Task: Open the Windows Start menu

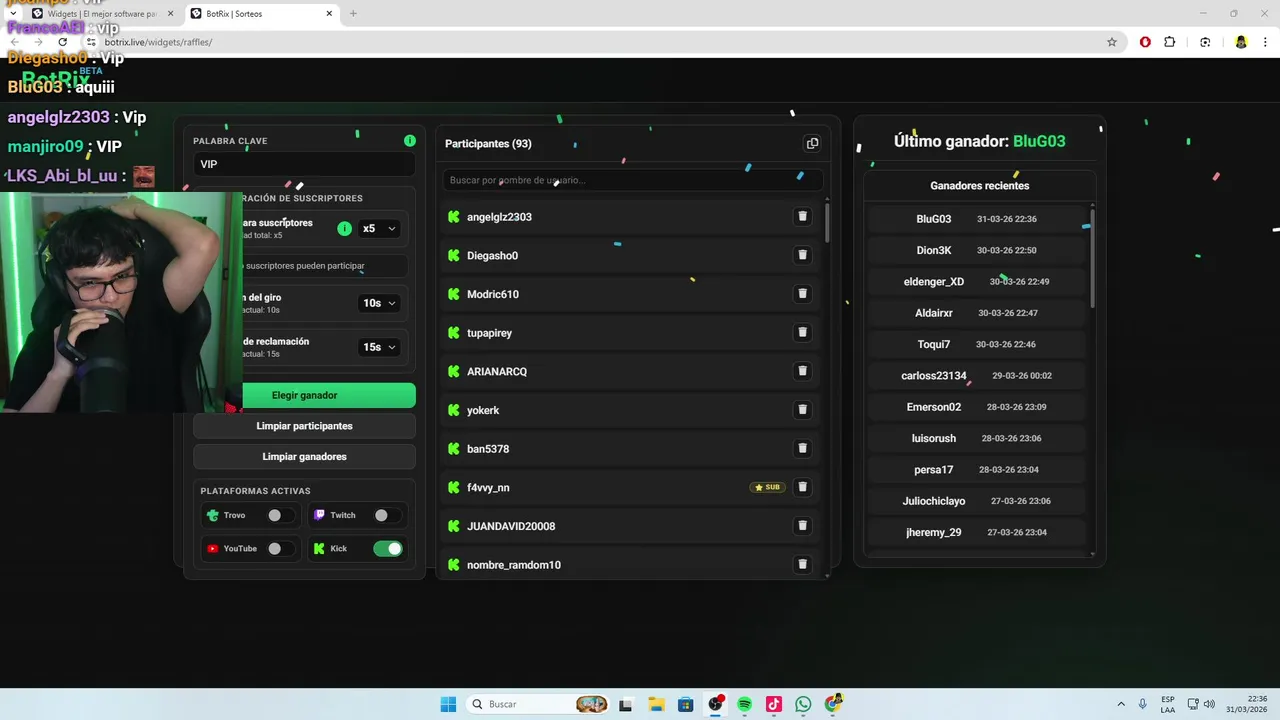Action: click(x=448, y=704)
